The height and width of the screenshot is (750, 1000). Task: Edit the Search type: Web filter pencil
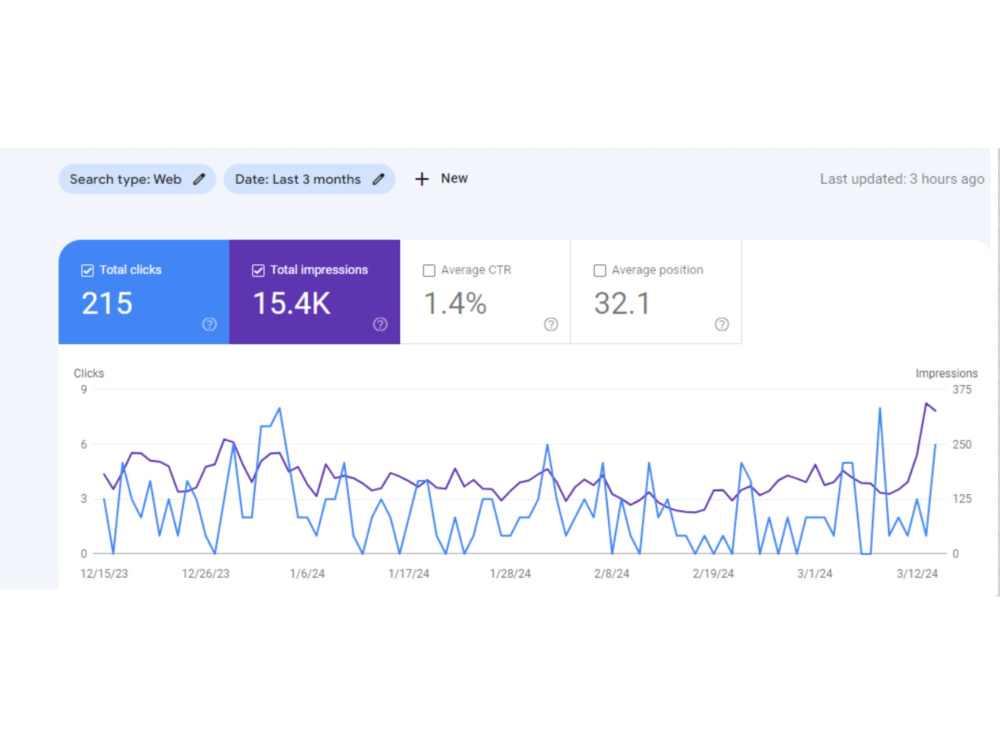click(199, 179)
